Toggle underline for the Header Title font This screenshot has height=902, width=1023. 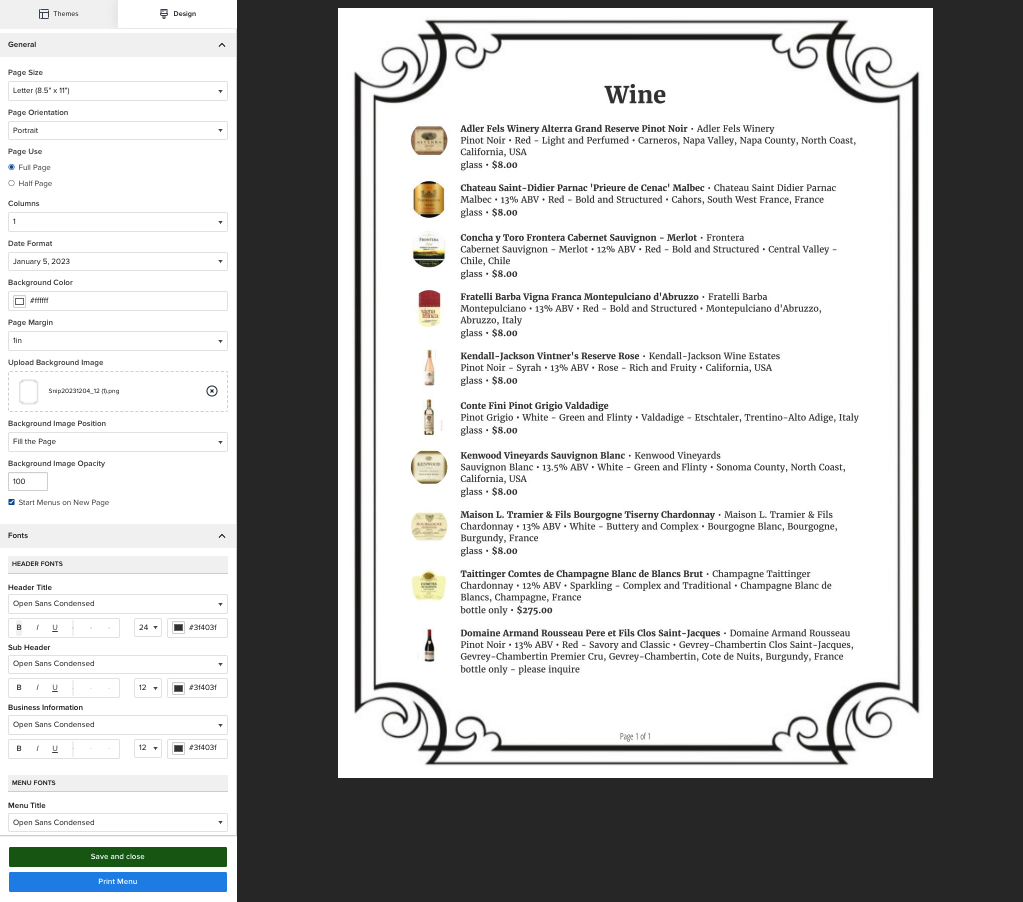click(55, 628)
